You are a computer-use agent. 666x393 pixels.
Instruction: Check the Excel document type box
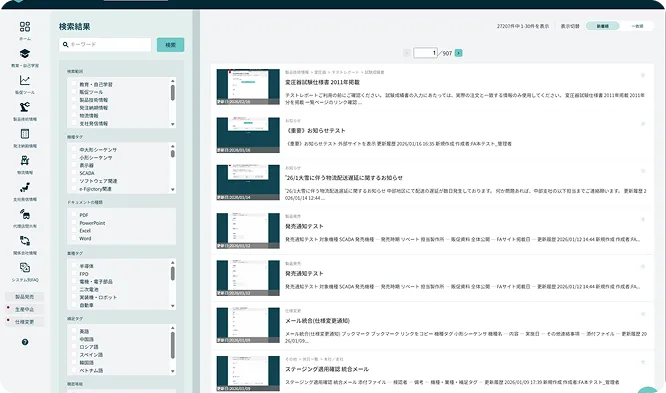coord(74,231)
